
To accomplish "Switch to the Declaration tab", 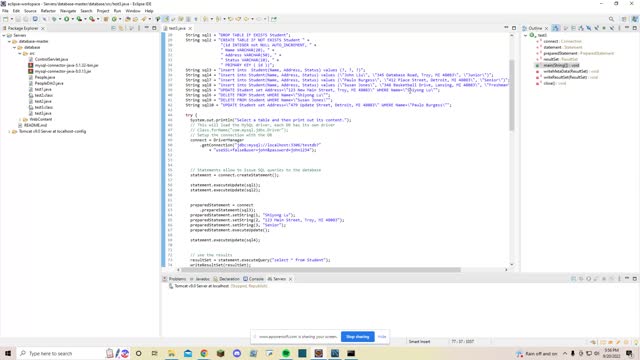I will click(x=227, y=279).
